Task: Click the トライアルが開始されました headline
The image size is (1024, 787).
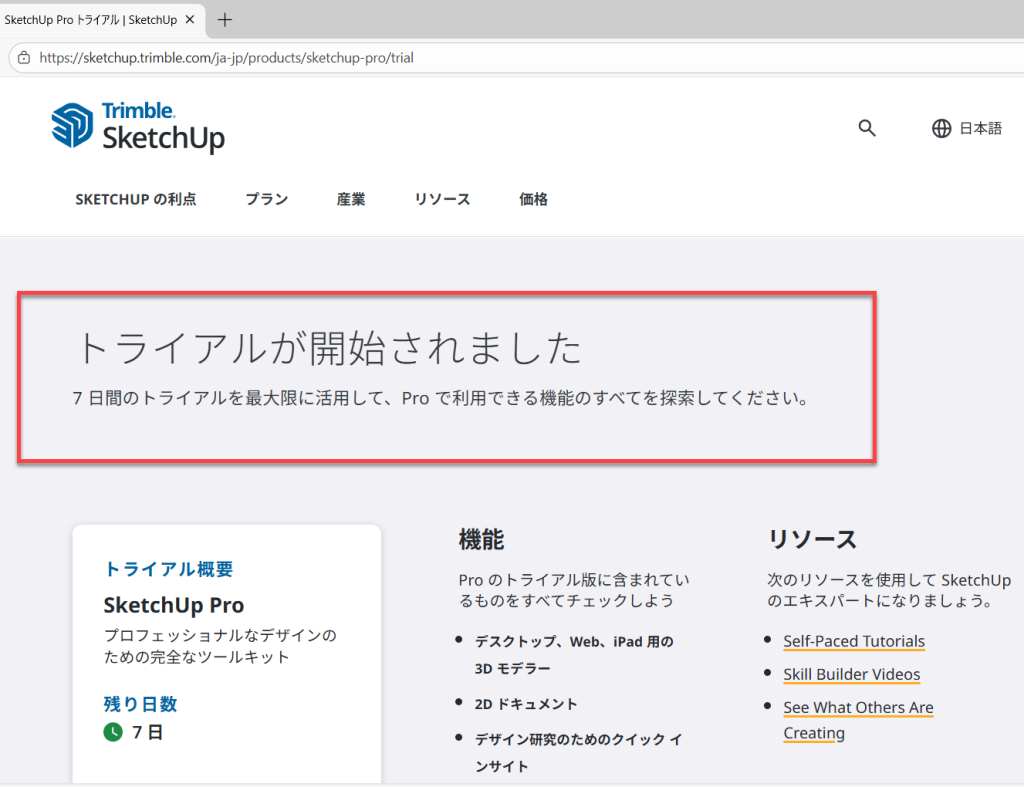Action: coord(329,348)
